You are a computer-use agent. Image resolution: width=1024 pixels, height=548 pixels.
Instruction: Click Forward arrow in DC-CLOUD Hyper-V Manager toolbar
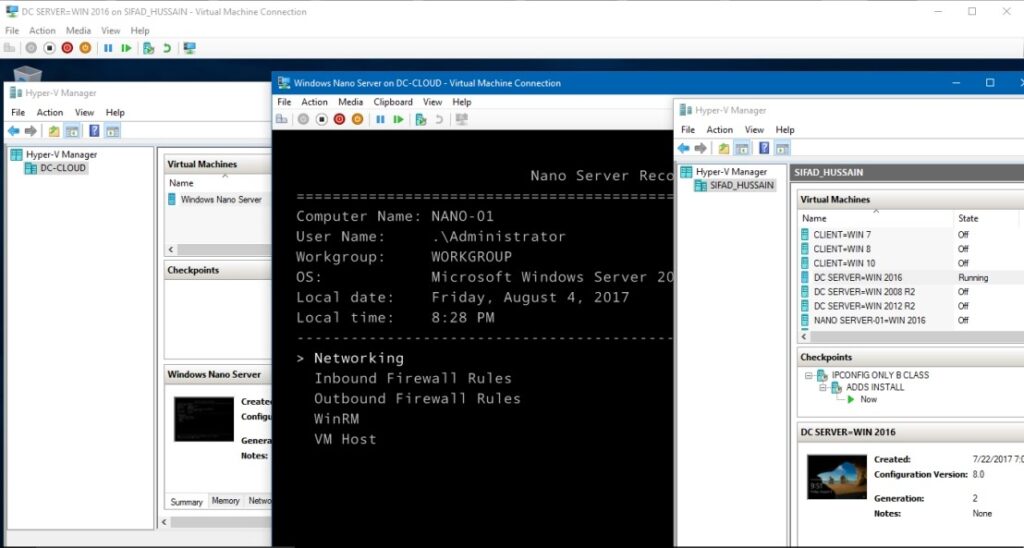(x=31, y=131)
